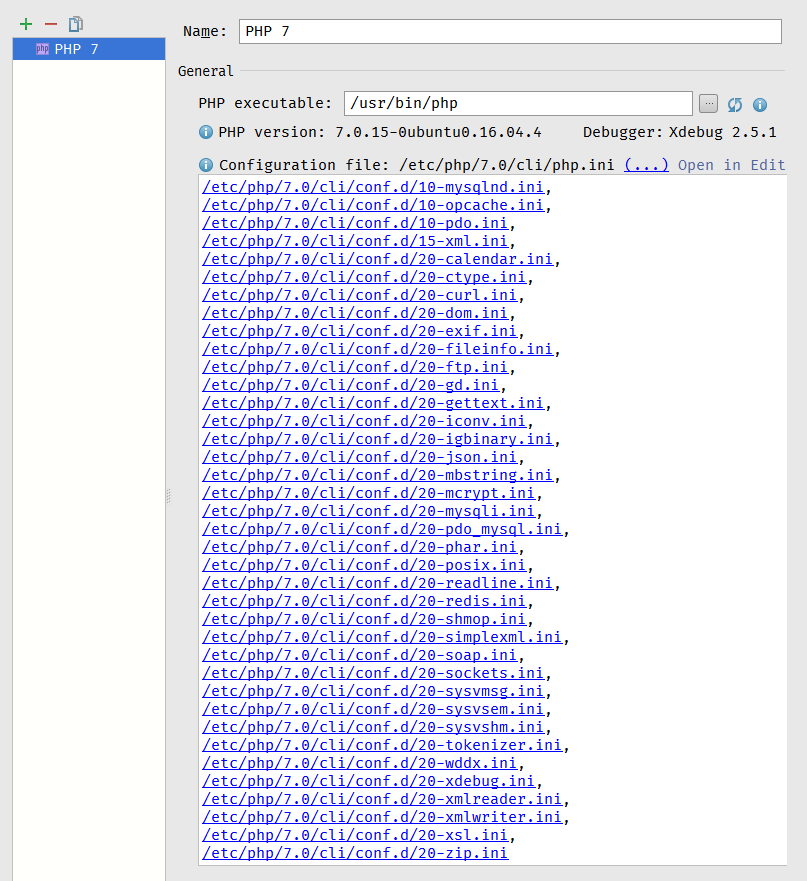Open 20-shmop.ini config file link
This screenshot has width=807, height=881.
(x=364, y=619)
